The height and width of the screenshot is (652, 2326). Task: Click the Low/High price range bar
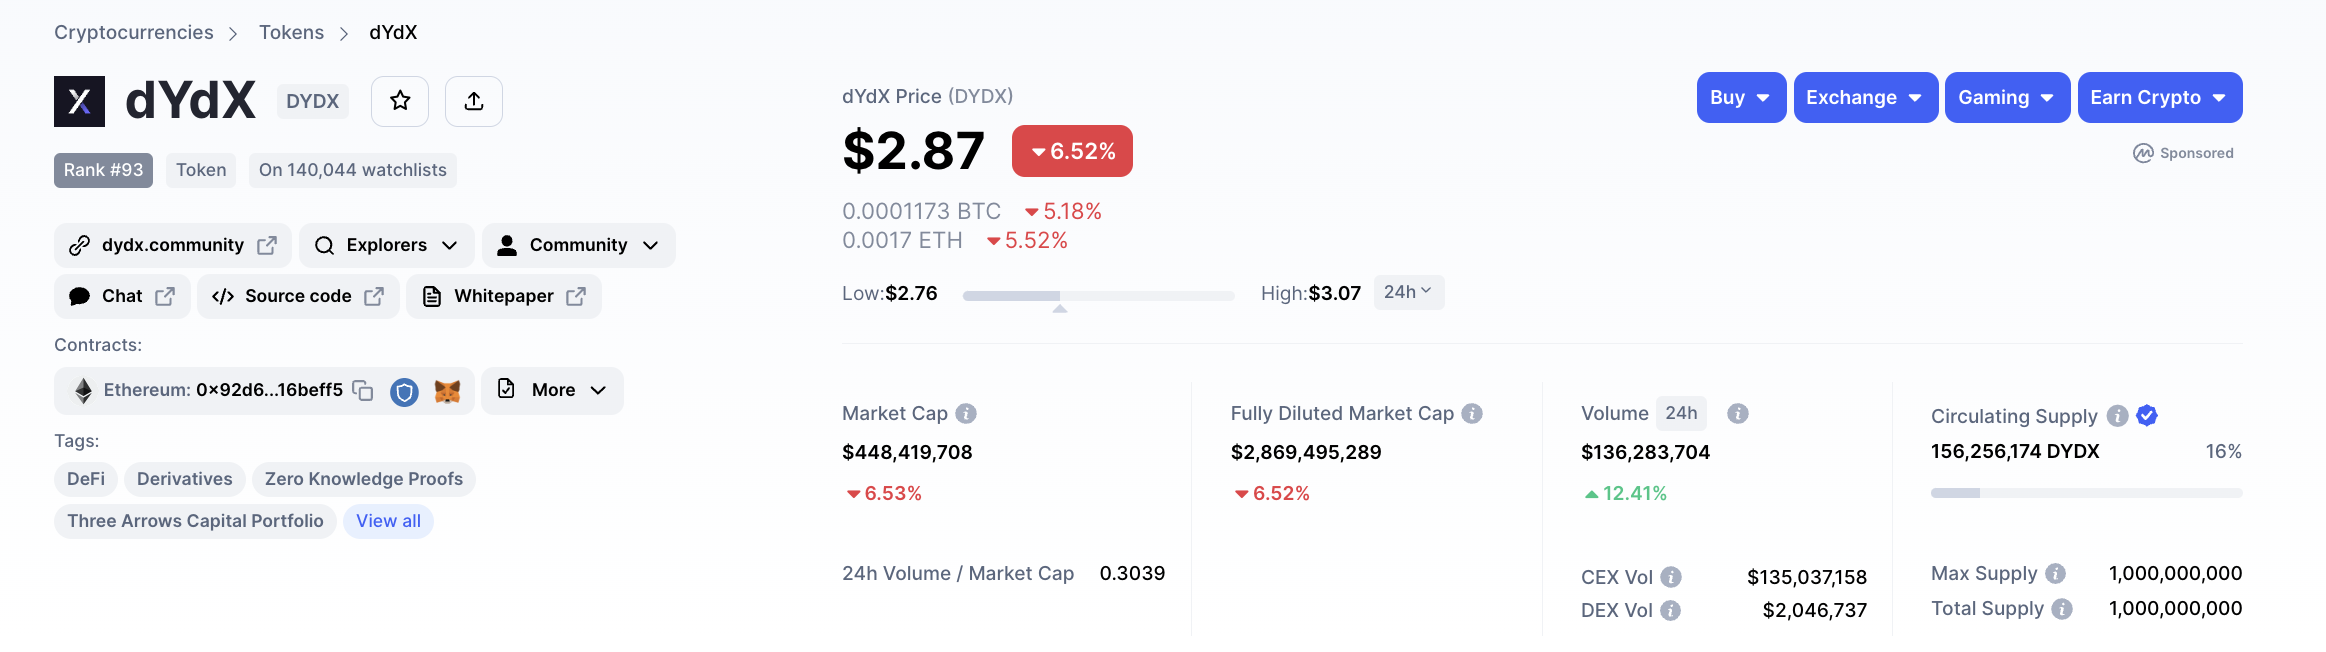[x=1098, y=296]
